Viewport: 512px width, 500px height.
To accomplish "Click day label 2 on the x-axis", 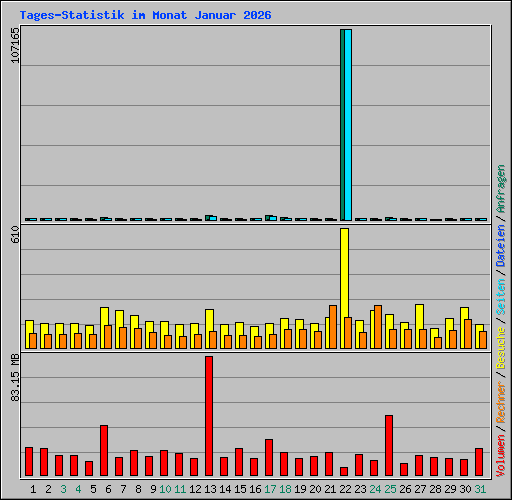I will pyautogui.click(x=48, y=489).
